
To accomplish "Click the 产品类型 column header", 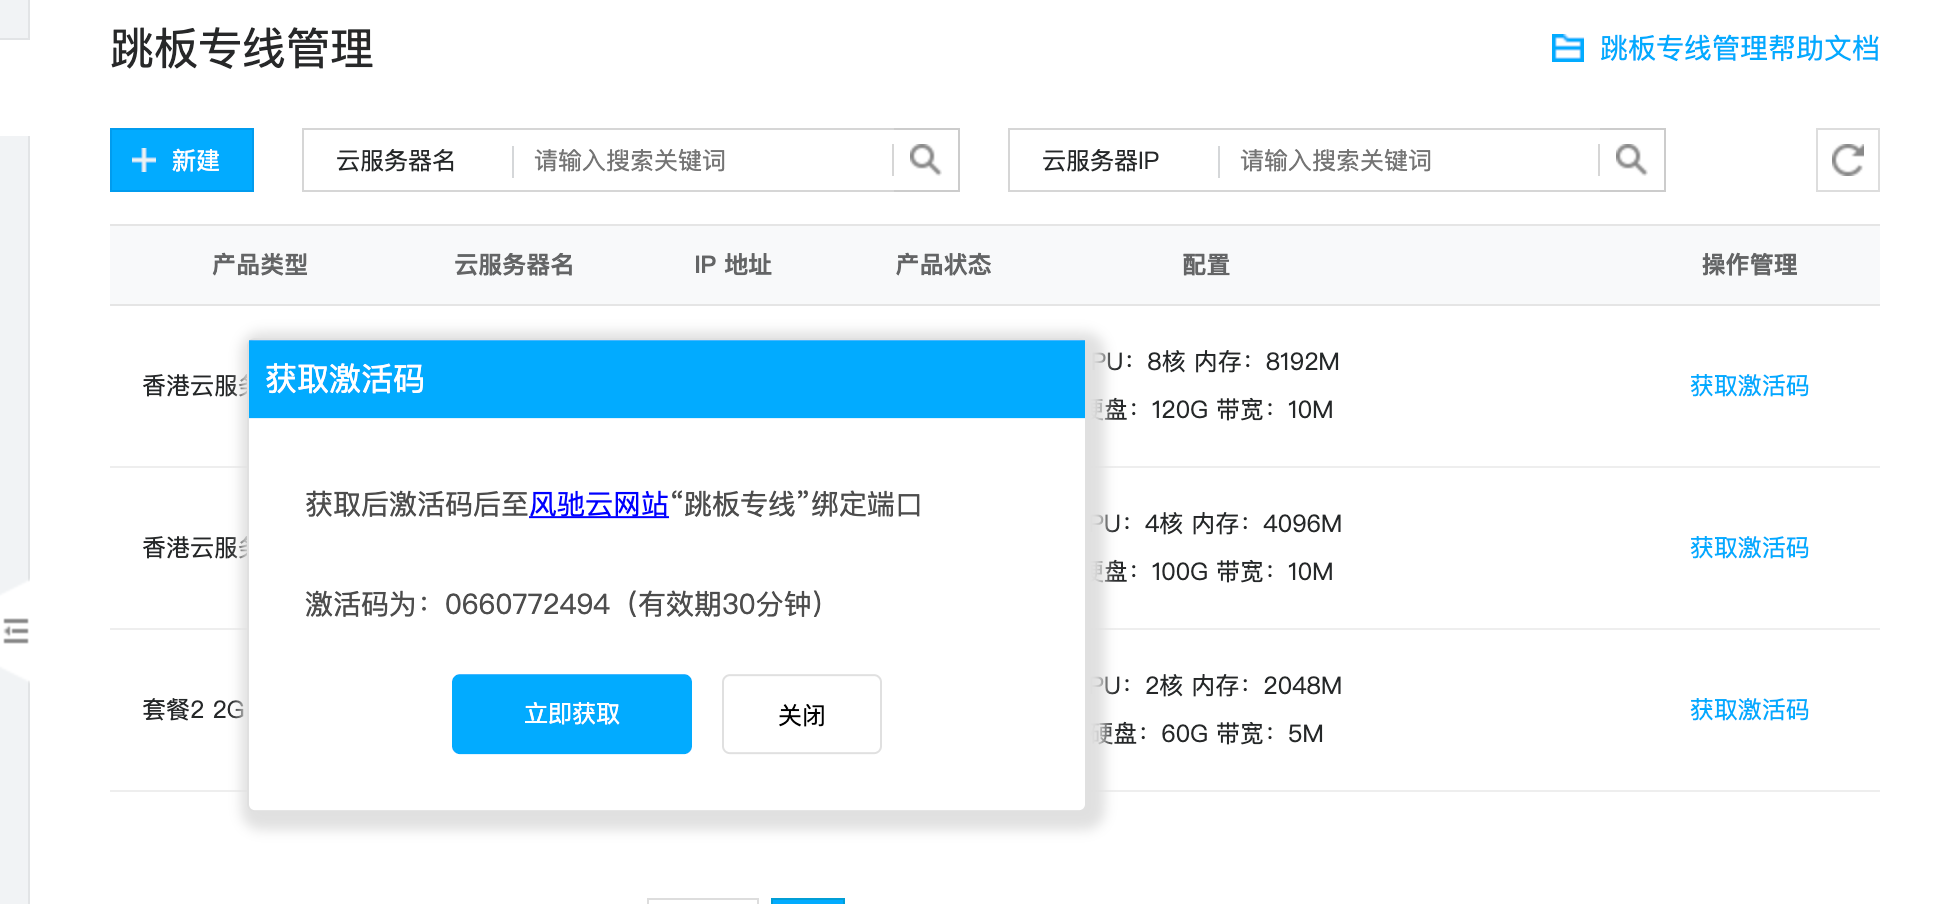I will (260, 265).
